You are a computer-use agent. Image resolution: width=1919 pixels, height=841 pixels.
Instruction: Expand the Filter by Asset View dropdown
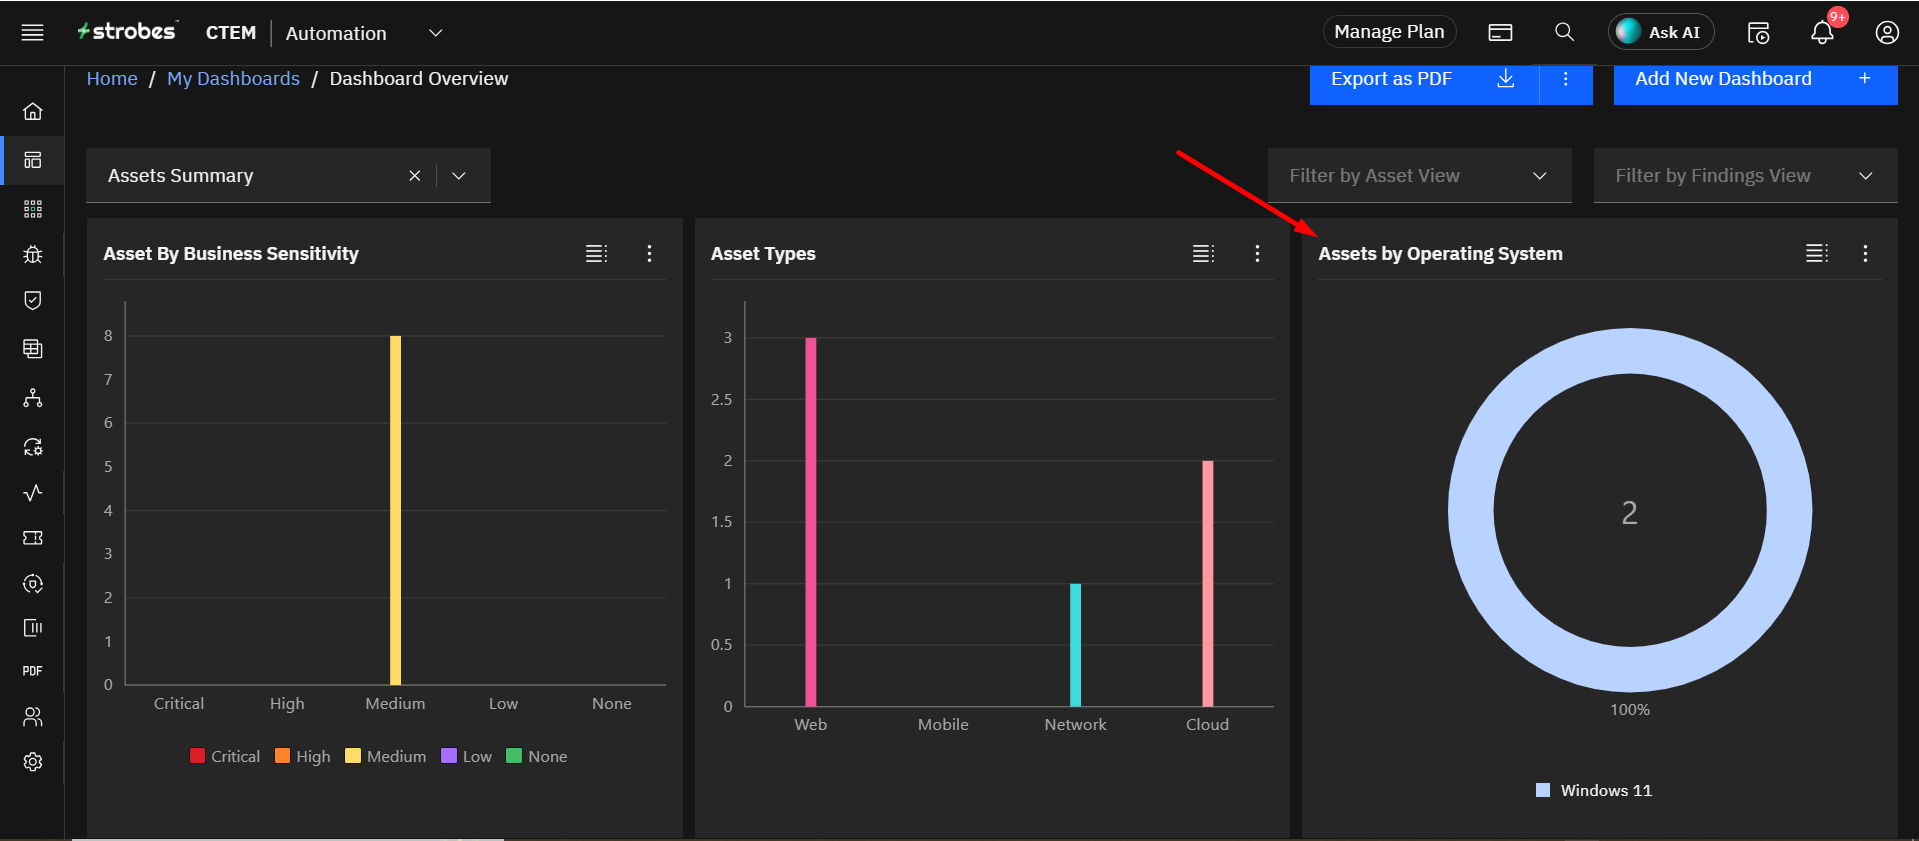coord(1419,176)
